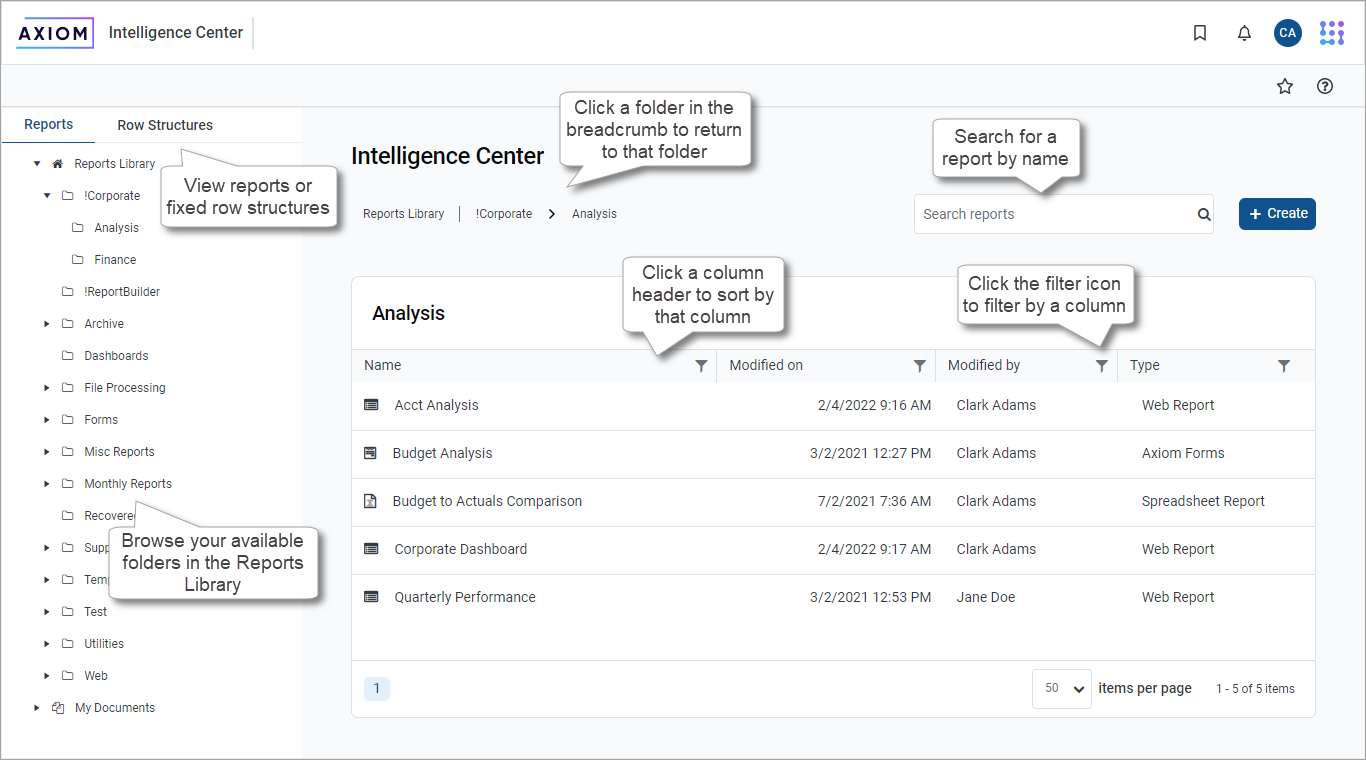Open the app launcher grid icon
This screenshot has height=760, width=1366.
[1331, 33]
